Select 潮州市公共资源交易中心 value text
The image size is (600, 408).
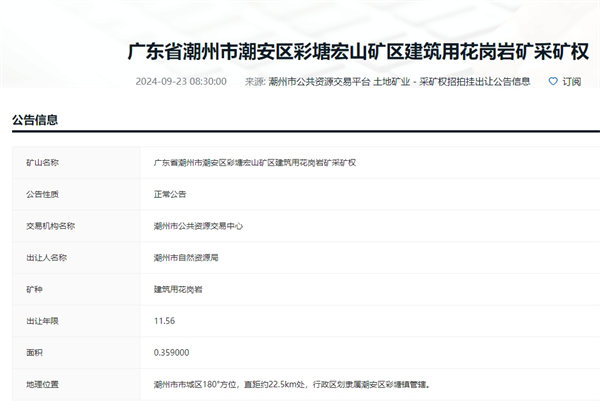198,225
